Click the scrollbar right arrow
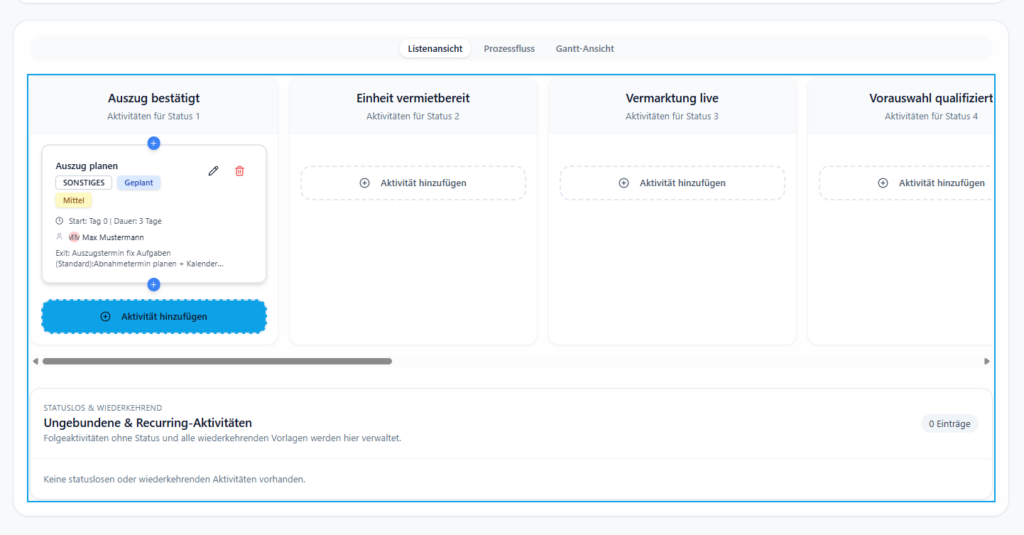This screenshot has height=535, width=1024. pos(987,361)
